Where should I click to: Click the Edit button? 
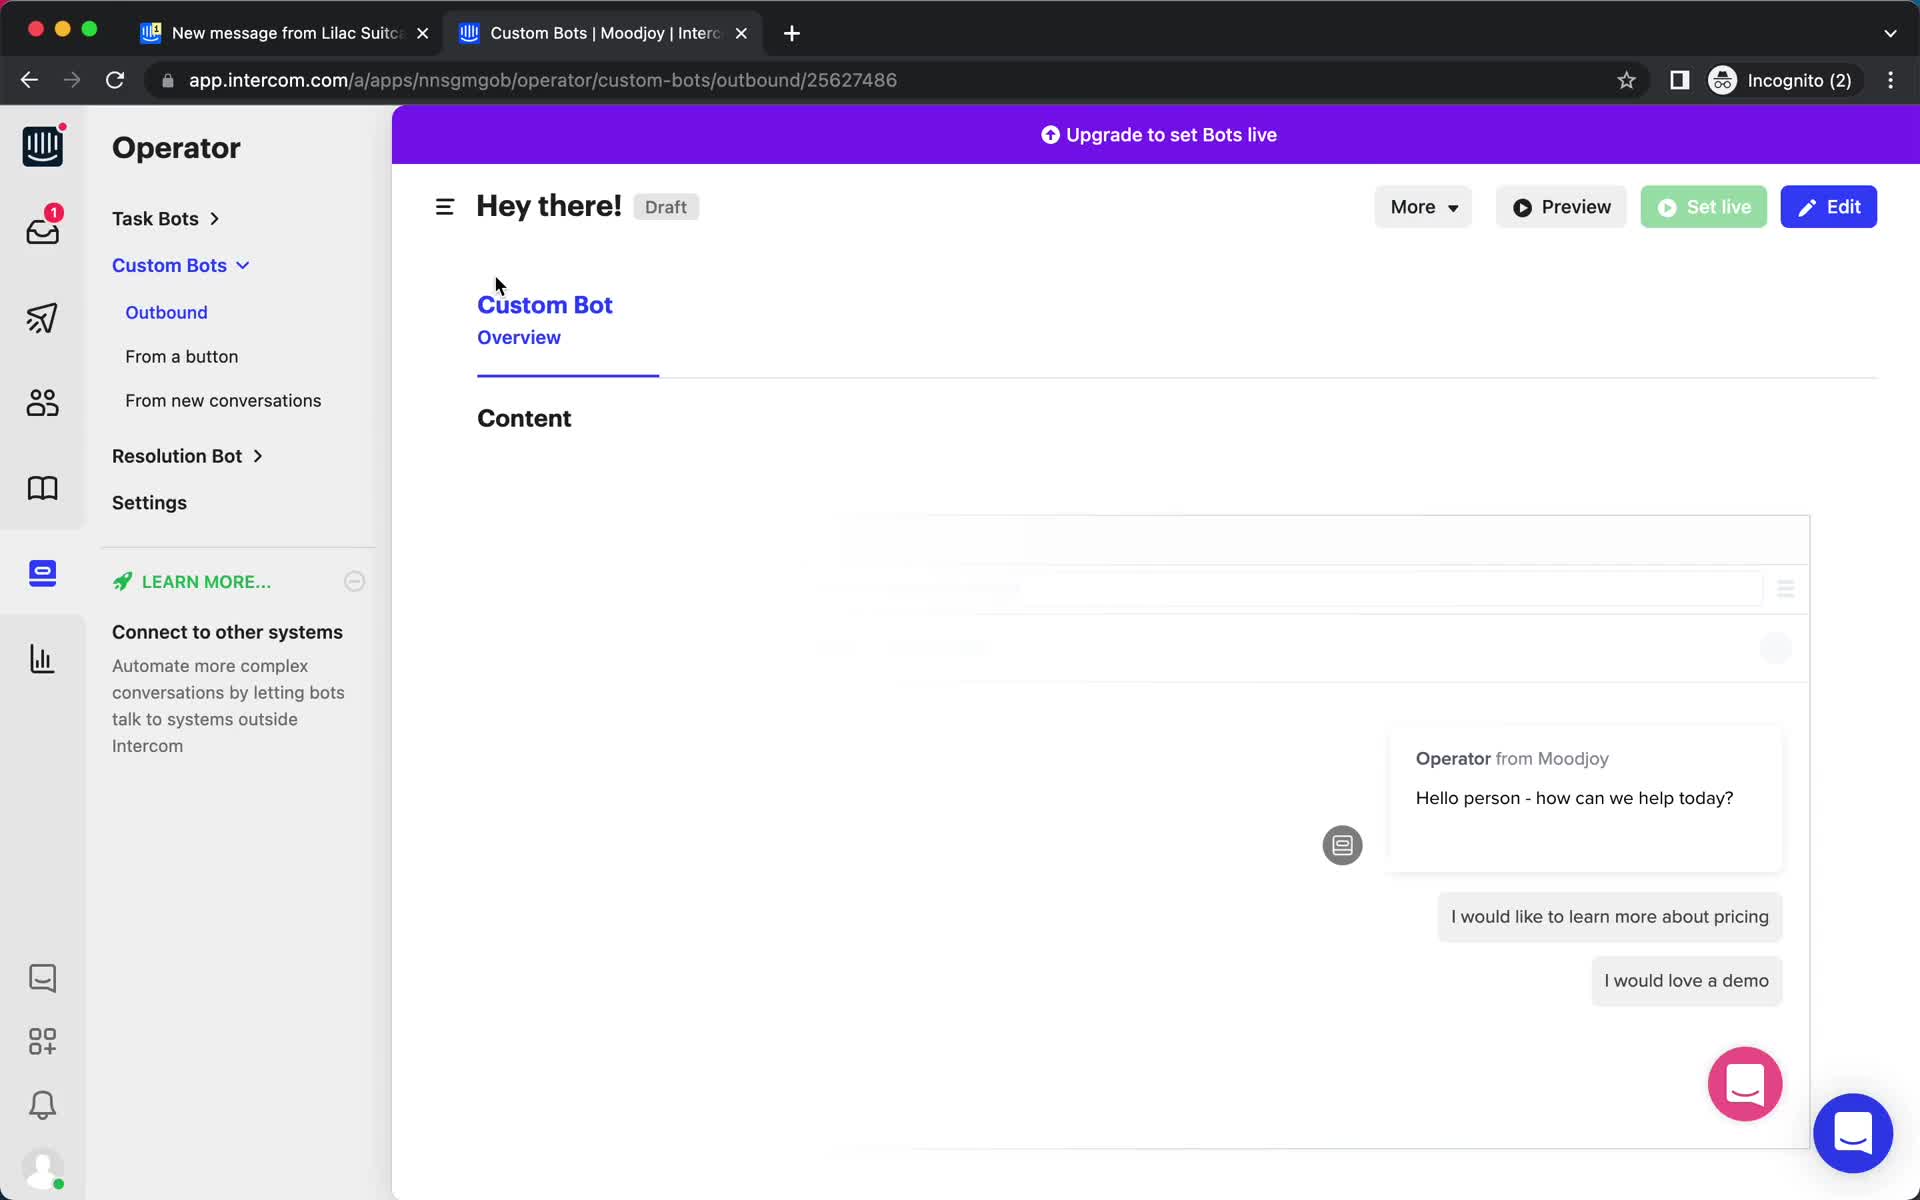(1828, 207)
